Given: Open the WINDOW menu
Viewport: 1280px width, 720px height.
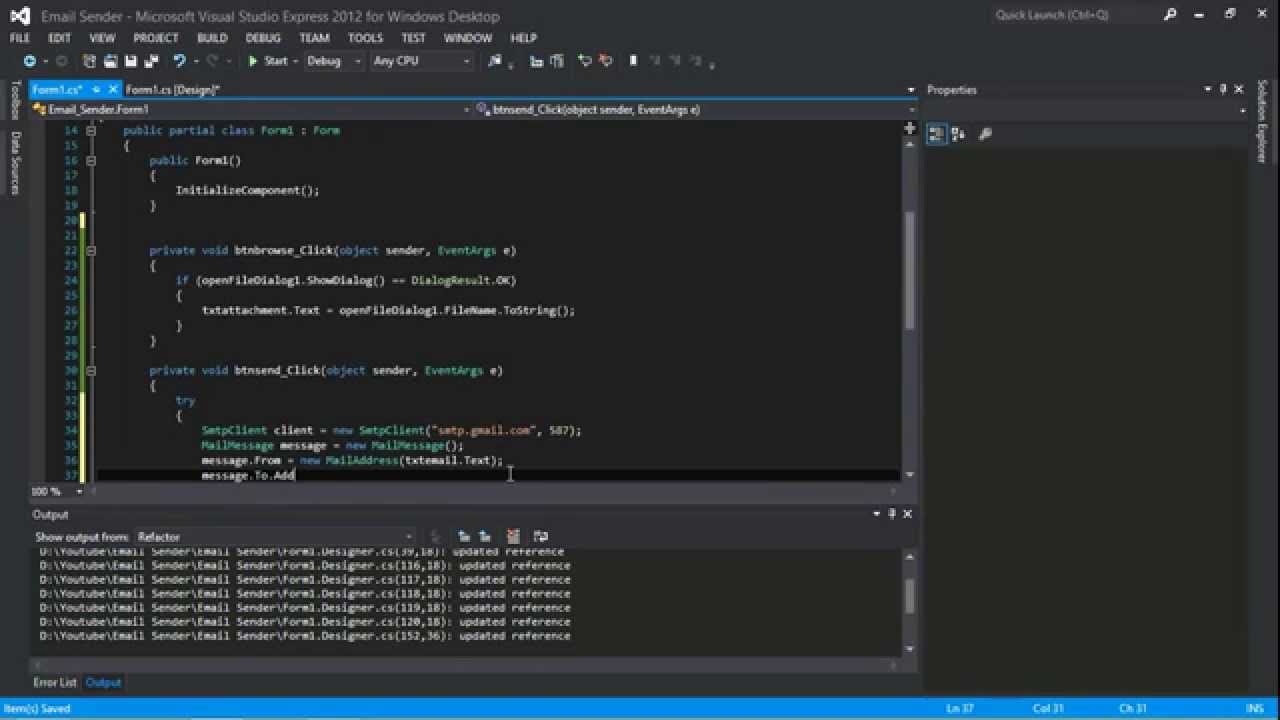Looking at the screenshot, I should click(468, 38).
